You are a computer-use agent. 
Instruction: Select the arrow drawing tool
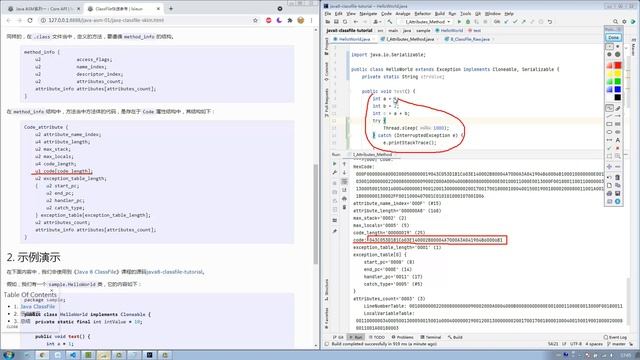click(x=618, y=116)
